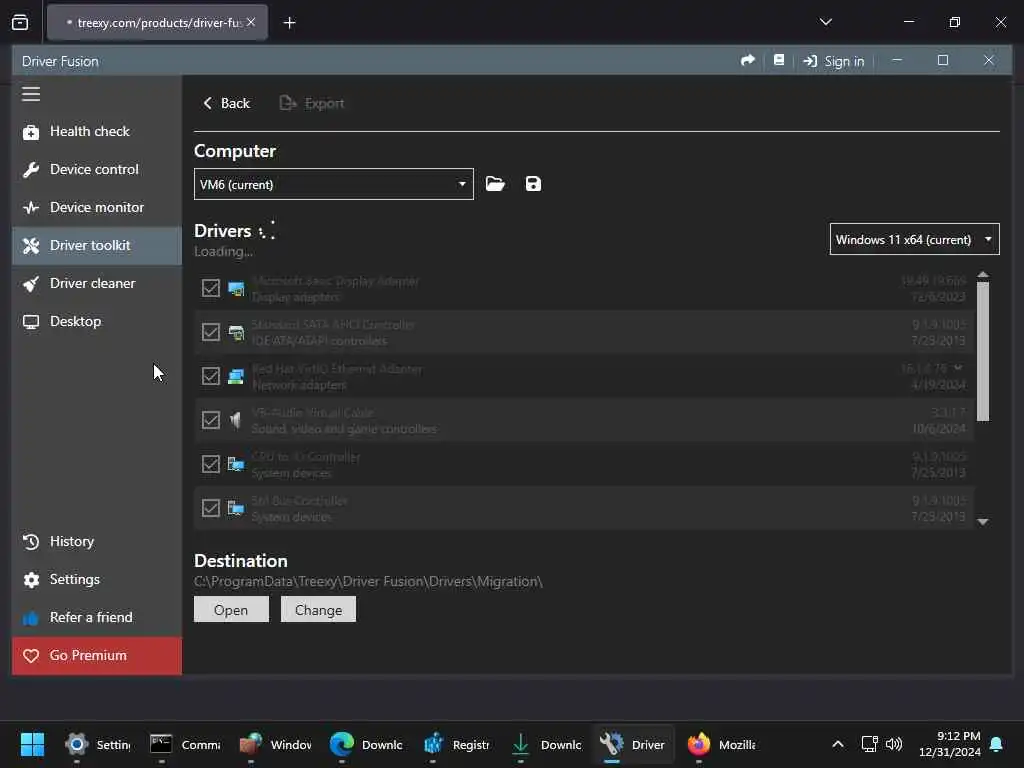Click the notes icon beside Sign in

(x=778, y=60)
